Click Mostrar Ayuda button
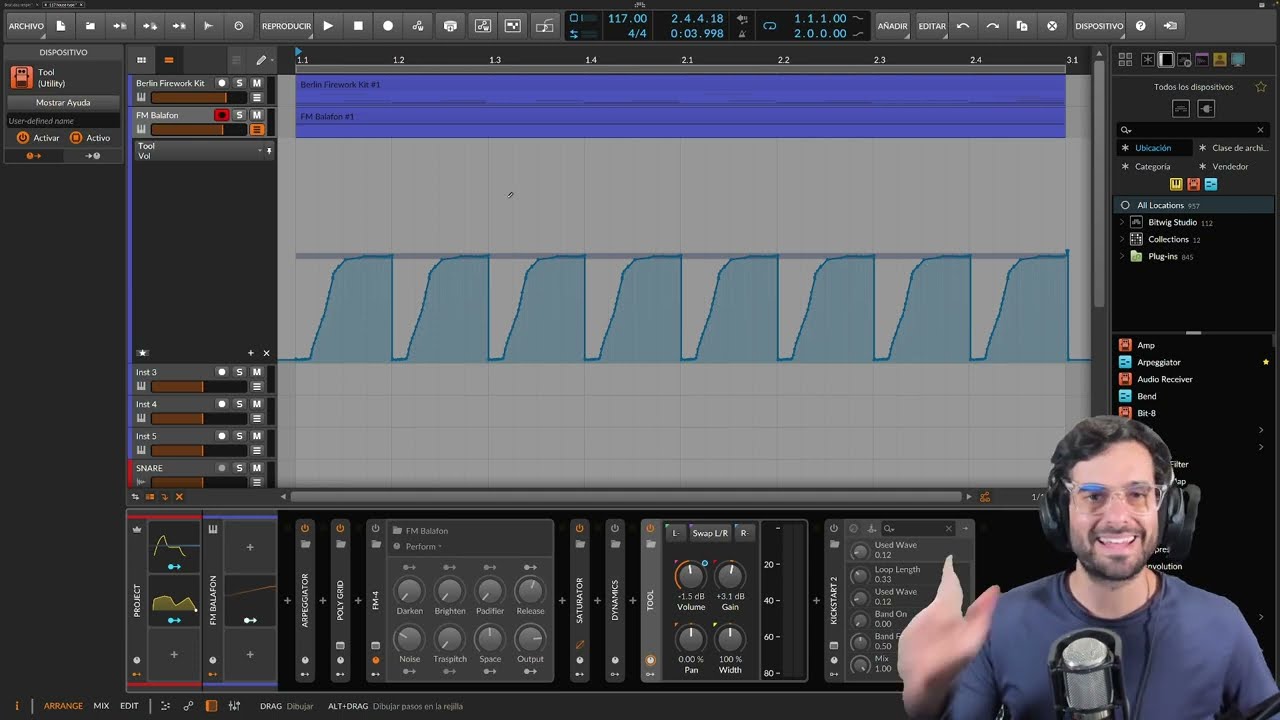The width and height of the screenshot is (1280, 720). click(63, 102)
